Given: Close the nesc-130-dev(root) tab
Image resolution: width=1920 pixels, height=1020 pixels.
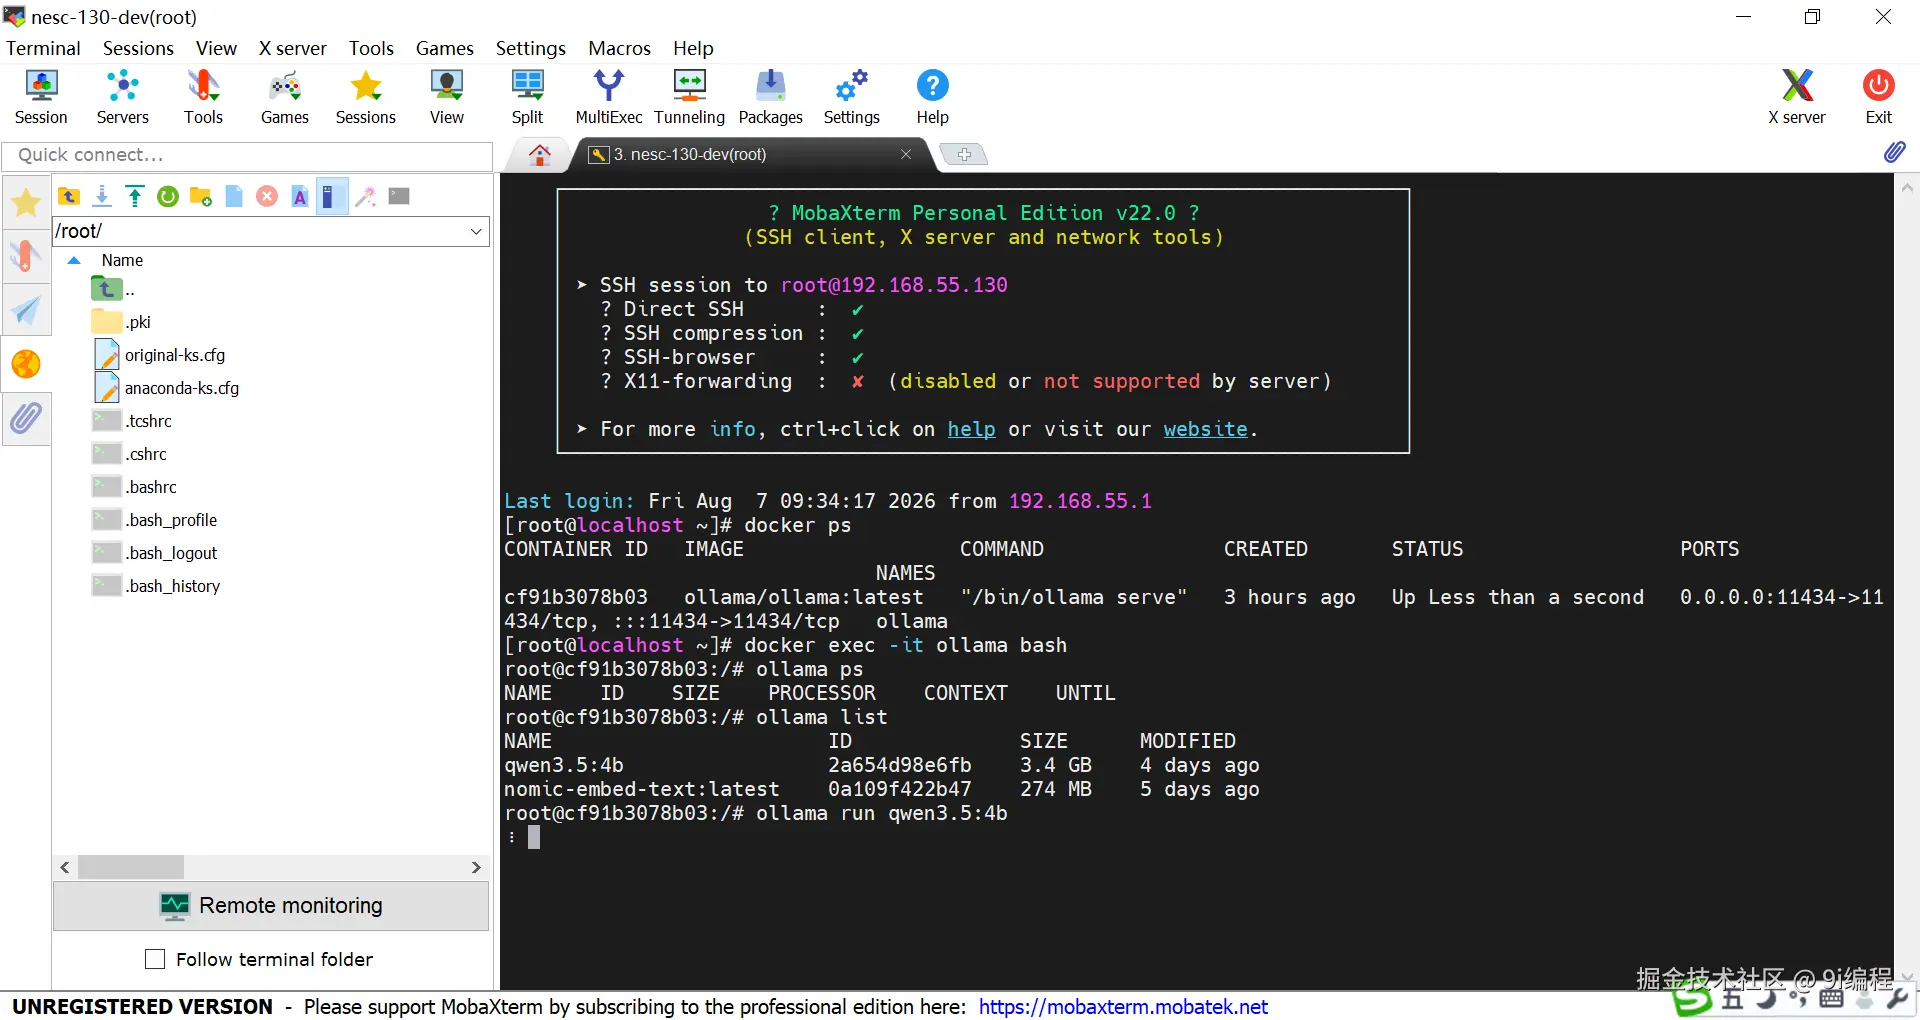Looking at the screenshot, I should tap(906, 154).
